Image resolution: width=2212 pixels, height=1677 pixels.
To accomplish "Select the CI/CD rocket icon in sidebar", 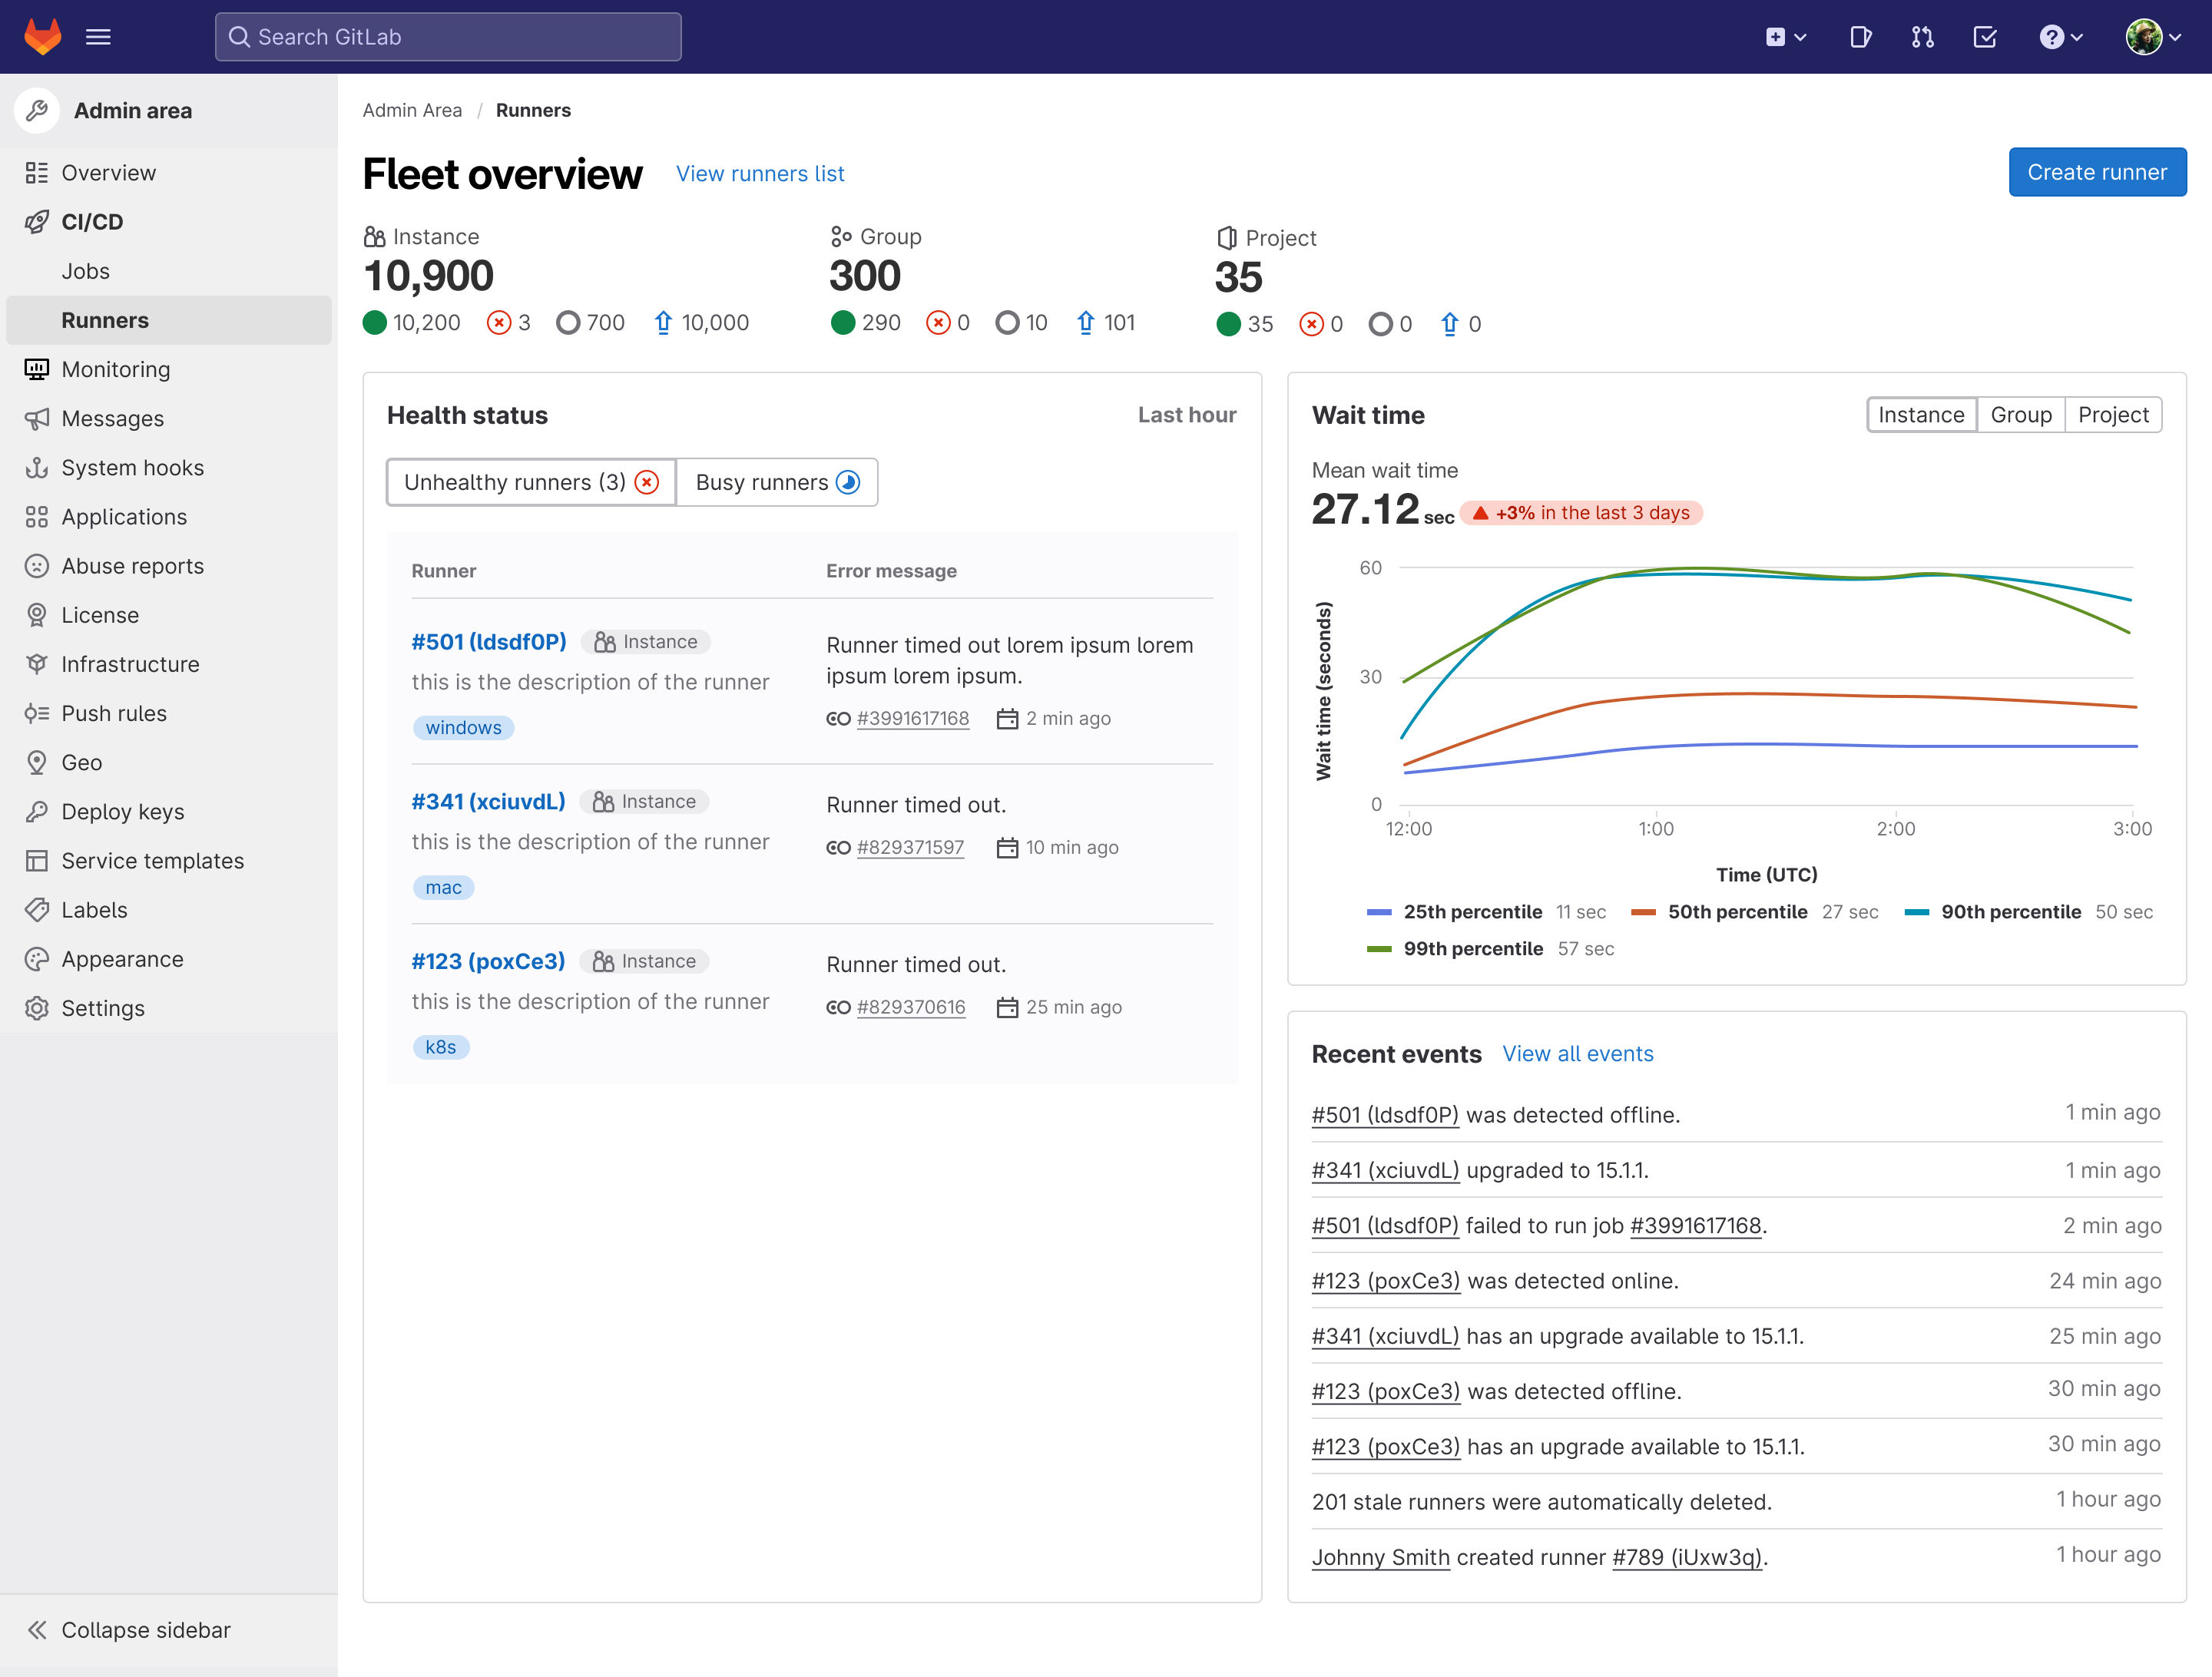I will click(37, 222).
